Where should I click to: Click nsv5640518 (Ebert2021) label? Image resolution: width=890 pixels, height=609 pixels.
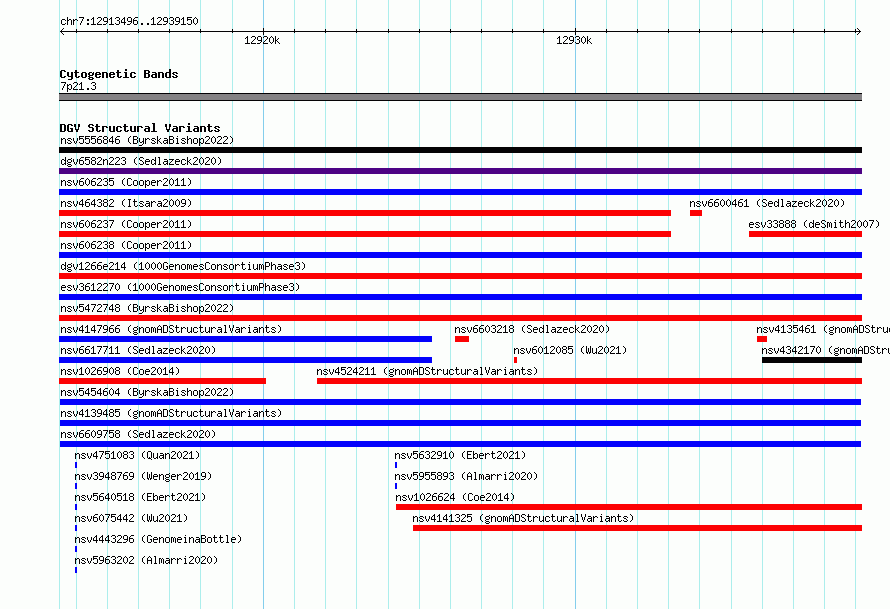point(140,497)
